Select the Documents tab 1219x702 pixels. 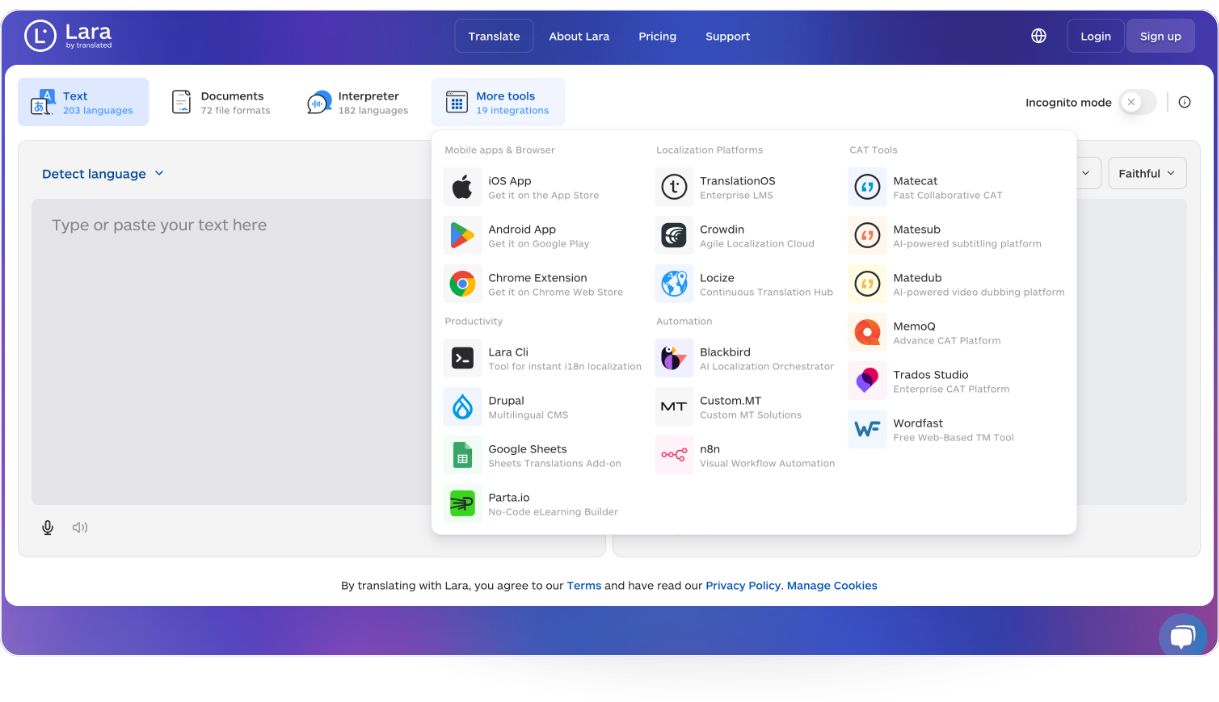pyautogui.click(x=221, y=102)
